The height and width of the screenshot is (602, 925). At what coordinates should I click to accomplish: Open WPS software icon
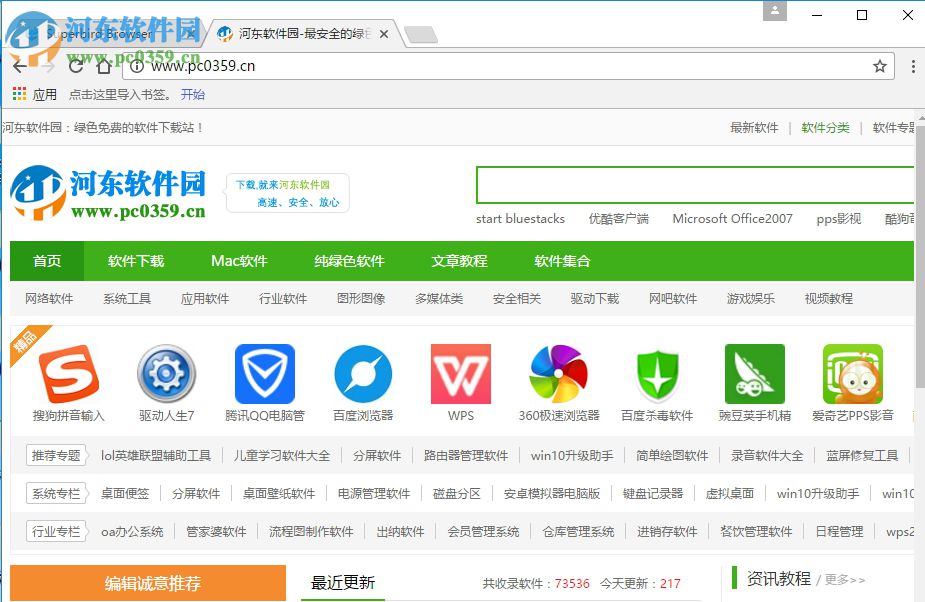[461, 374]
